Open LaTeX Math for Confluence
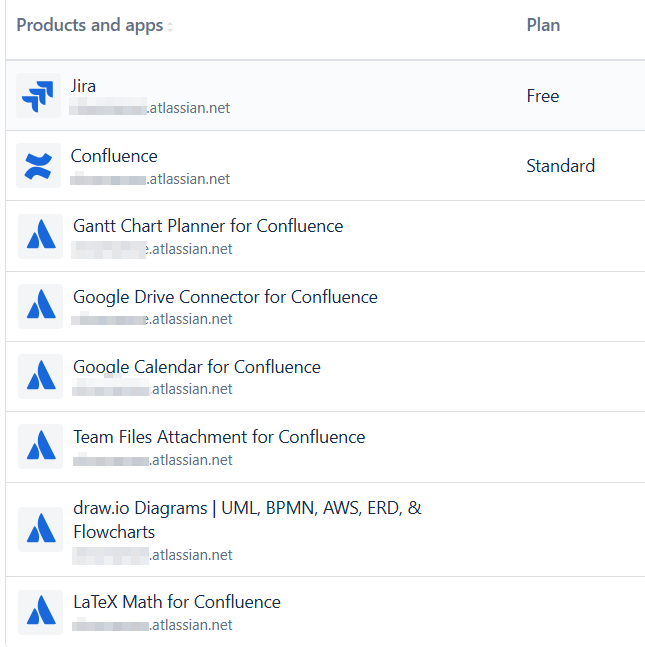The width and height of the screenshot is (645, 647). (177, 602)
